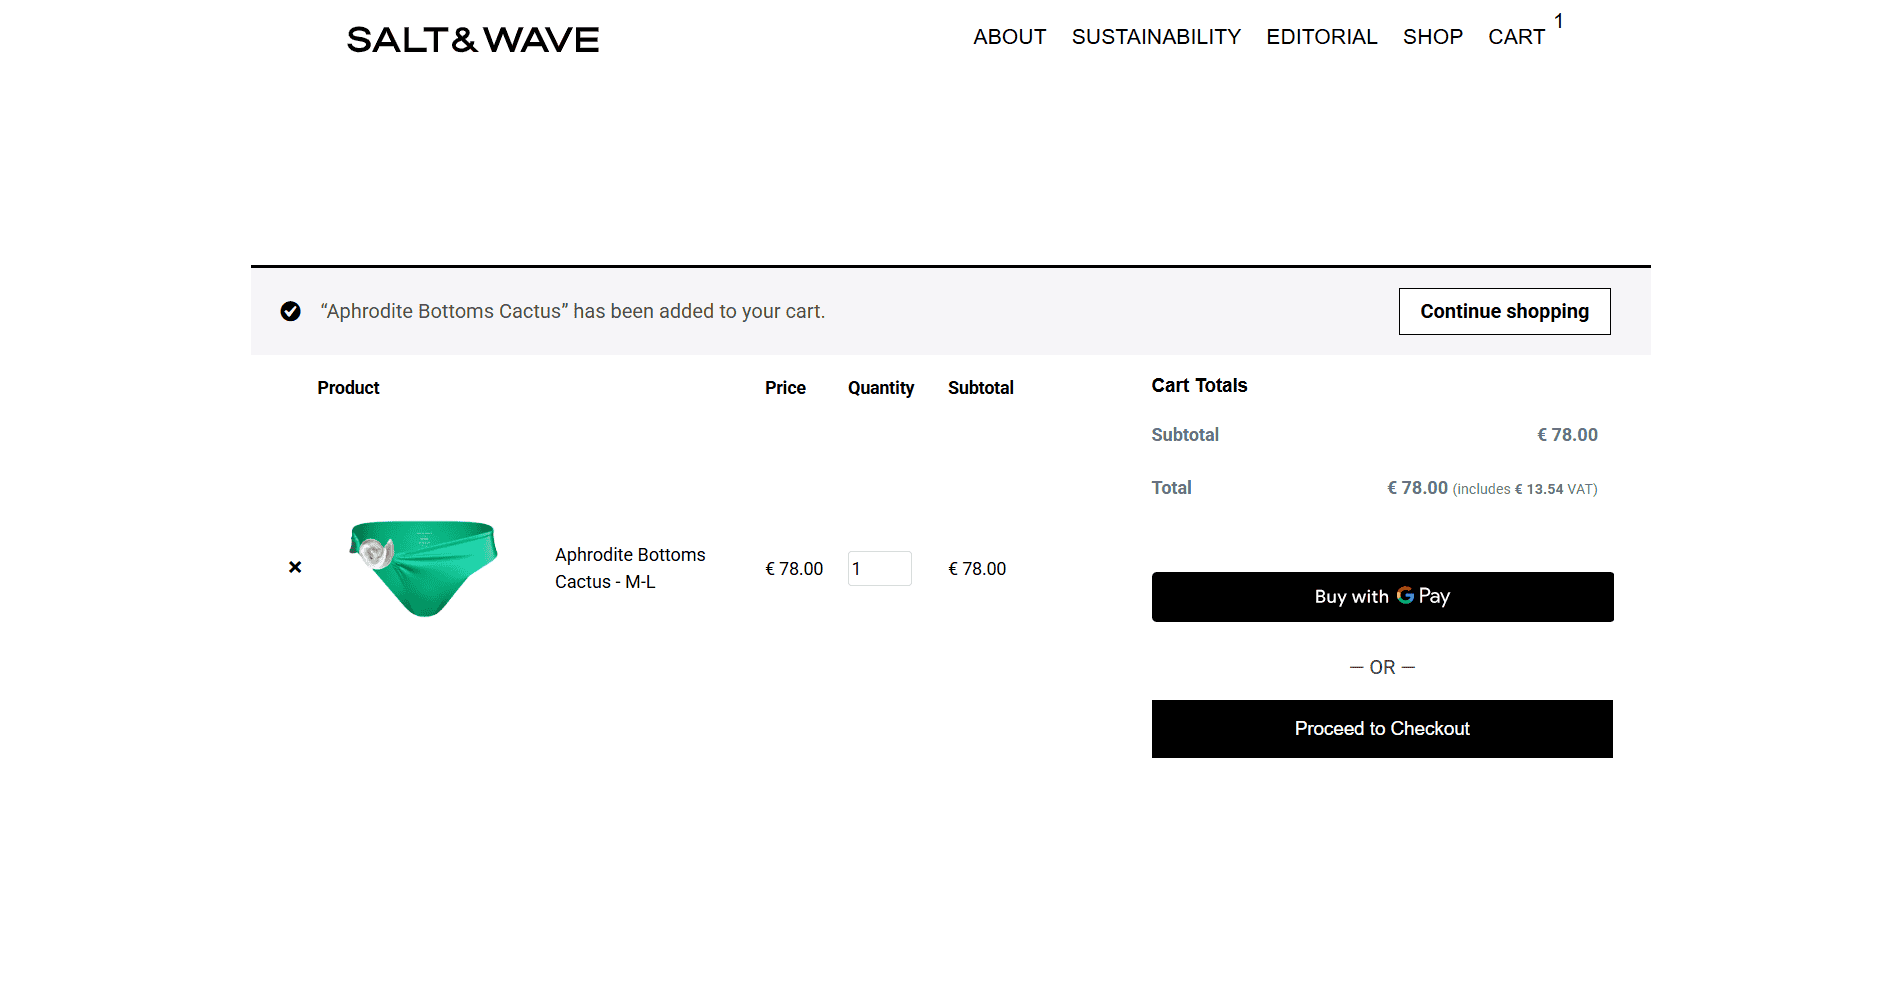Open the Editorial section
The width and height of the screenshot is (1895, 981).
1321,37
